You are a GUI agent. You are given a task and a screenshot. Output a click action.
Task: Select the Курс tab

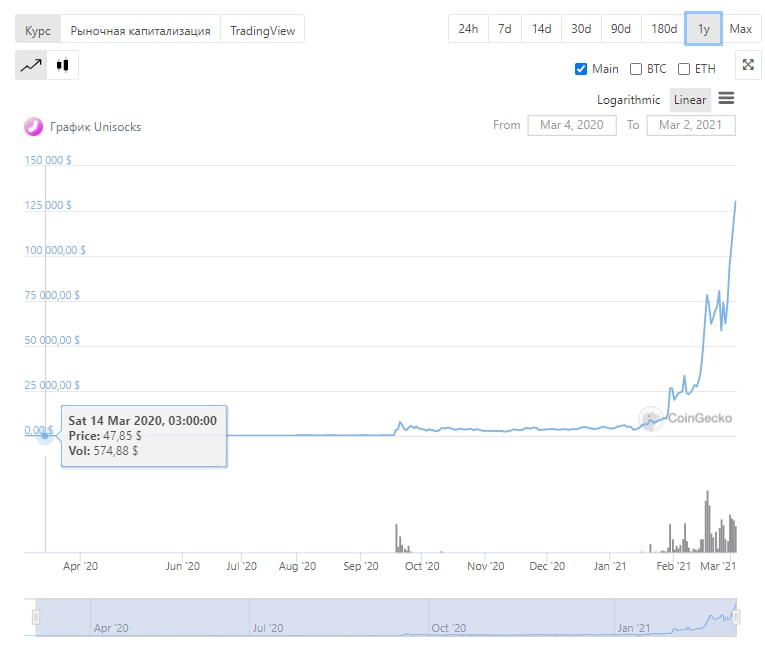click(38, 30)
